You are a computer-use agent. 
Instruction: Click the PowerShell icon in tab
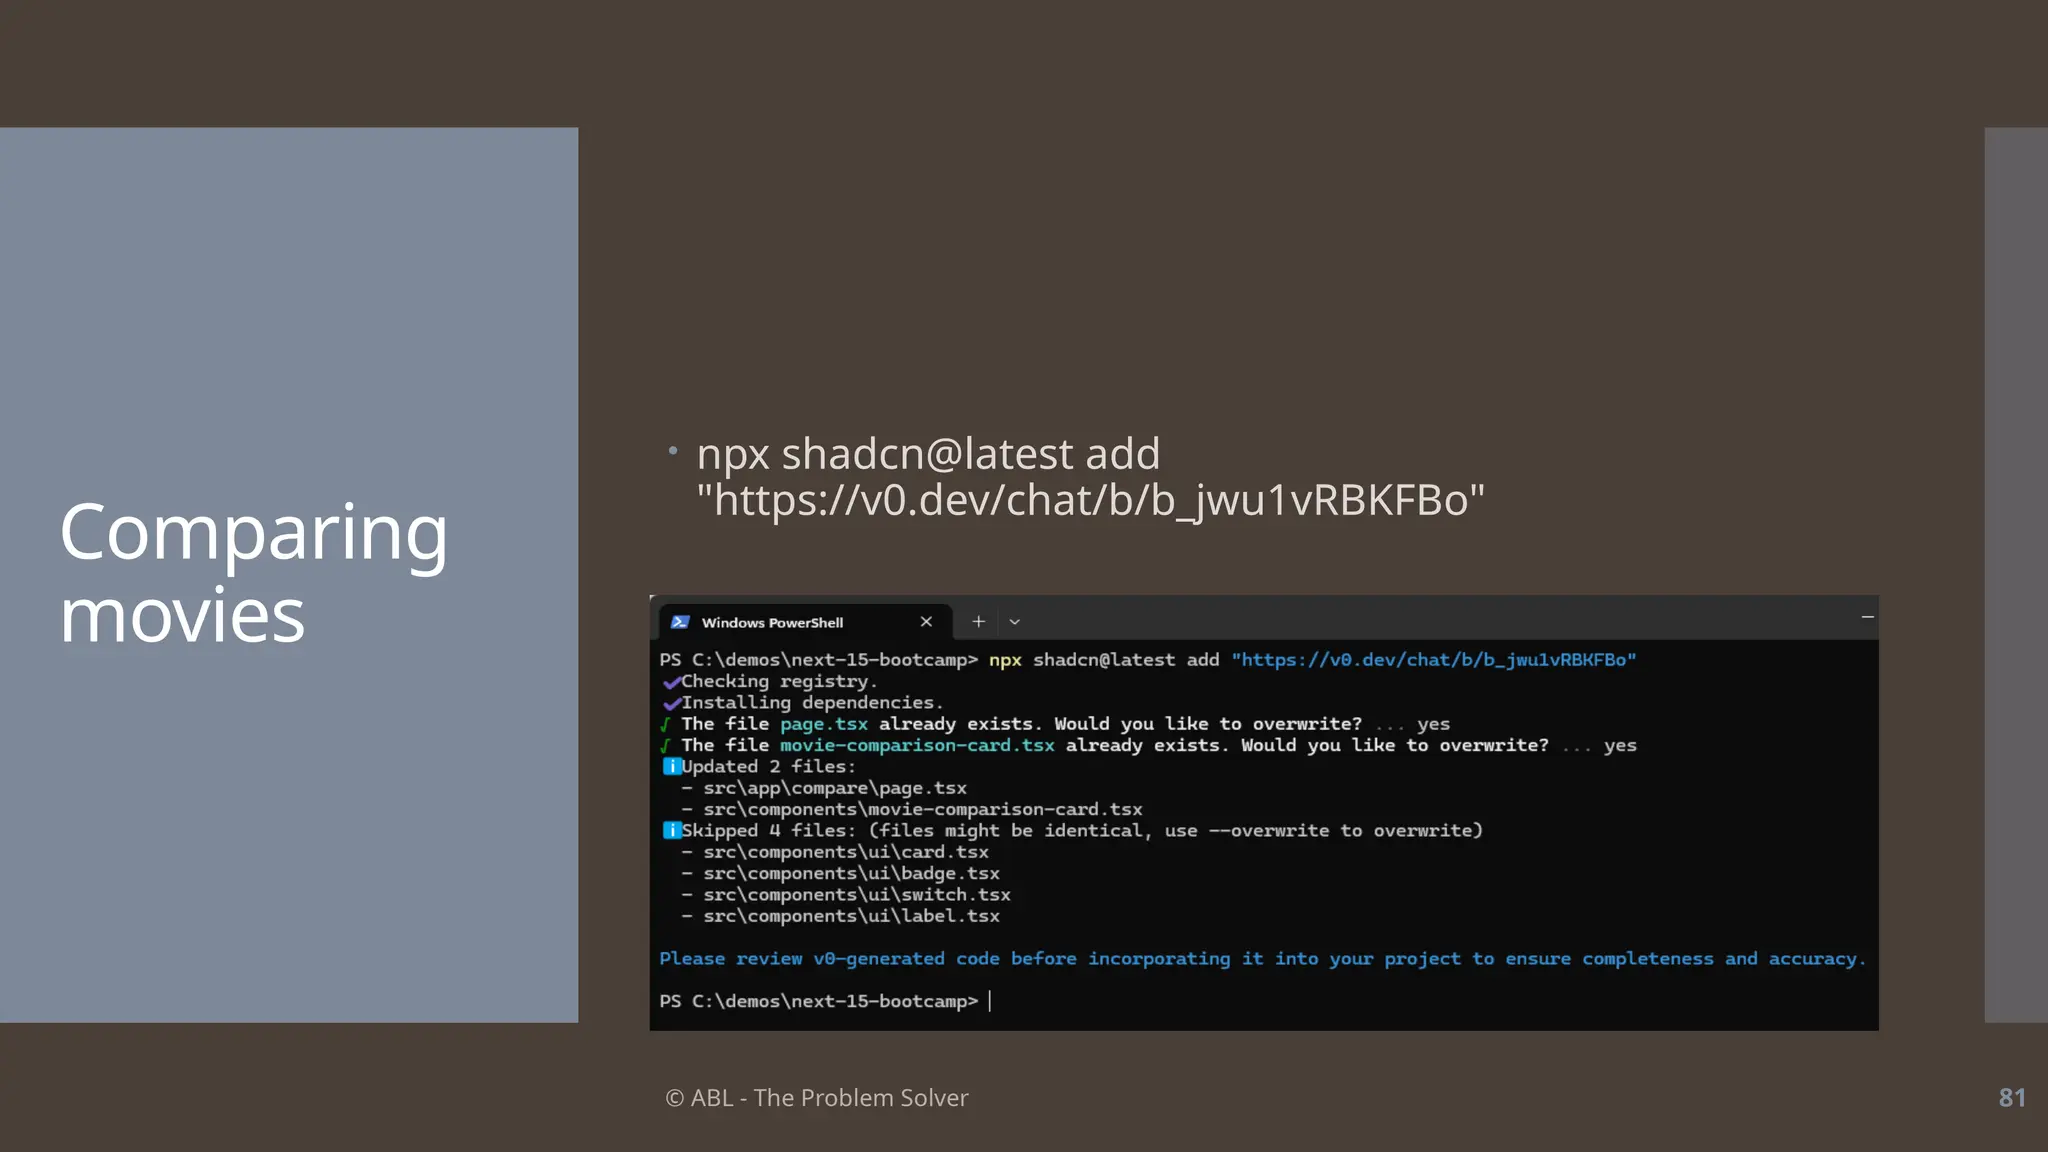680,622
